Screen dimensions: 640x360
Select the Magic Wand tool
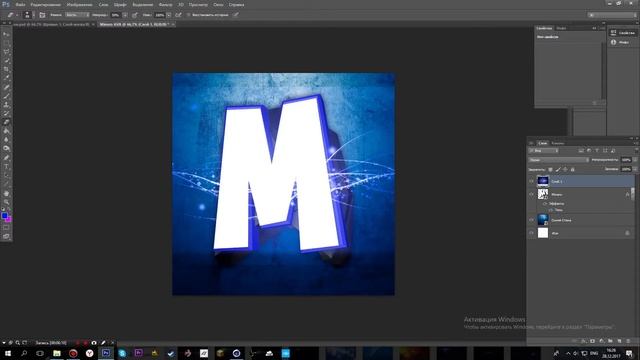point(6,60)
